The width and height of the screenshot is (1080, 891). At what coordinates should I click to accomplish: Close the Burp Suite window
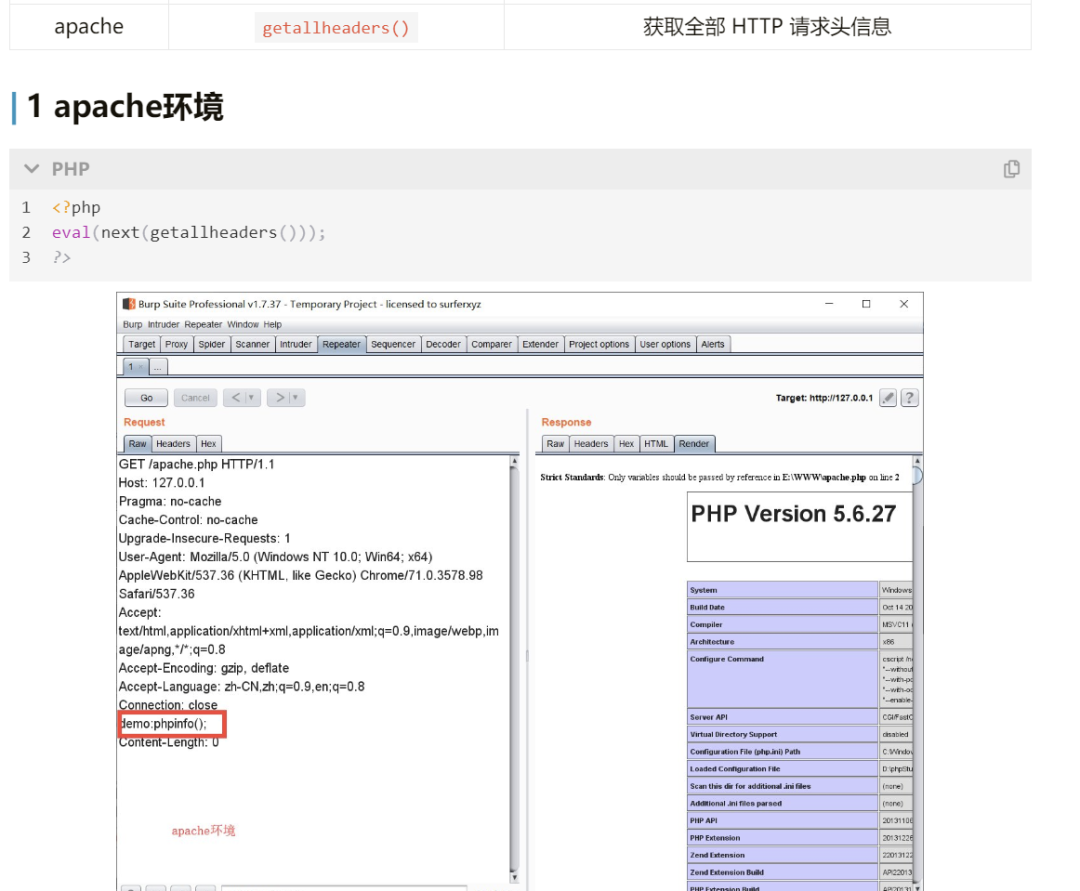click(x=904, y=304)
